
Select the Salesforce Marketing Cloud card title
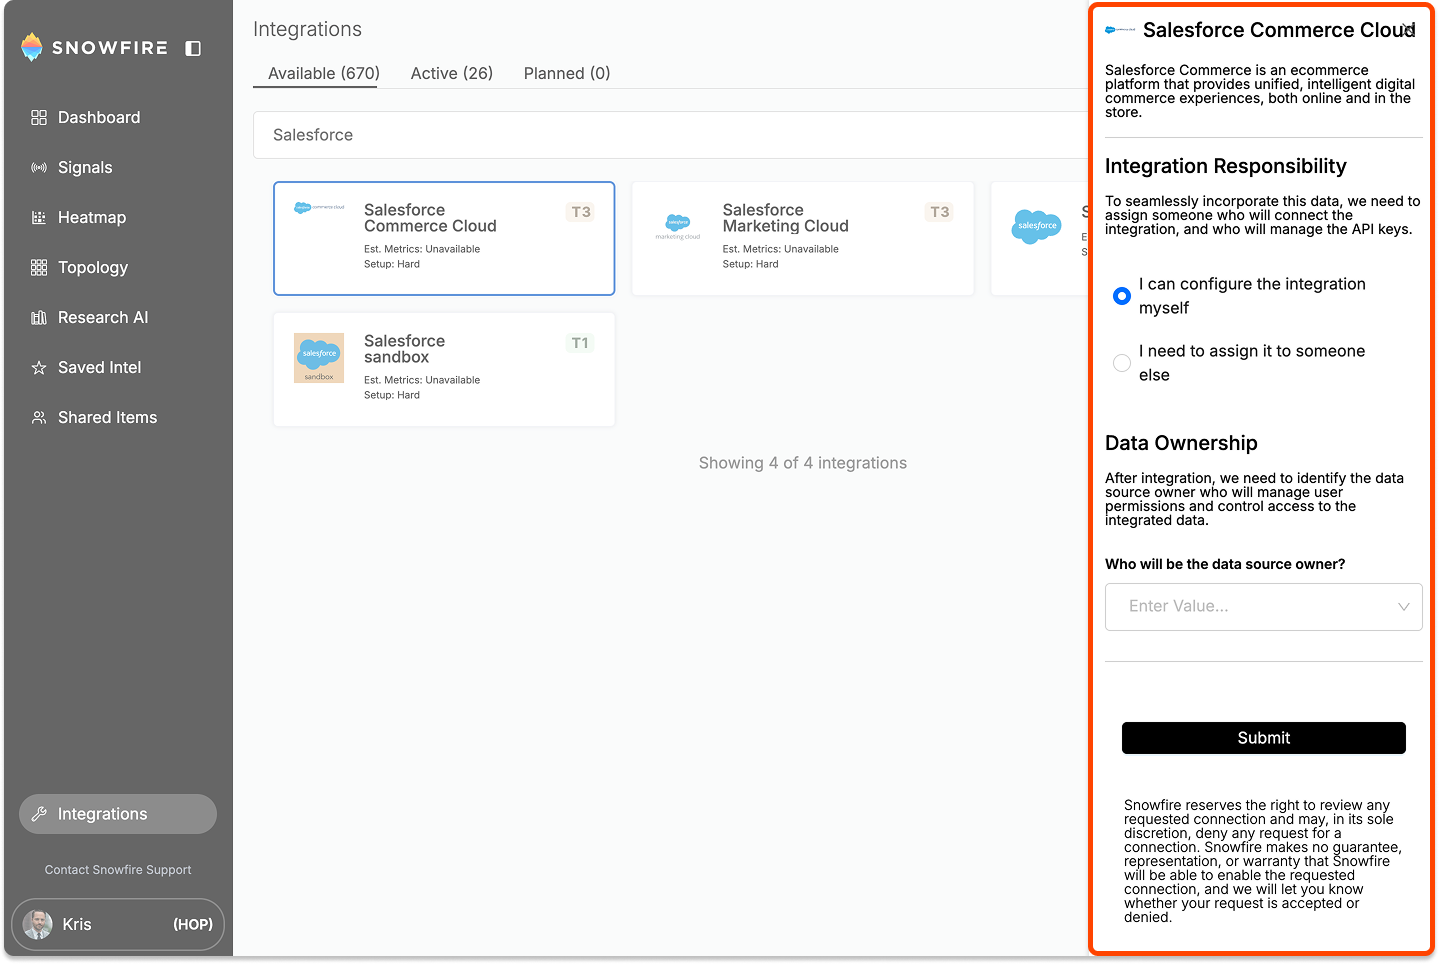click(786, 218)
